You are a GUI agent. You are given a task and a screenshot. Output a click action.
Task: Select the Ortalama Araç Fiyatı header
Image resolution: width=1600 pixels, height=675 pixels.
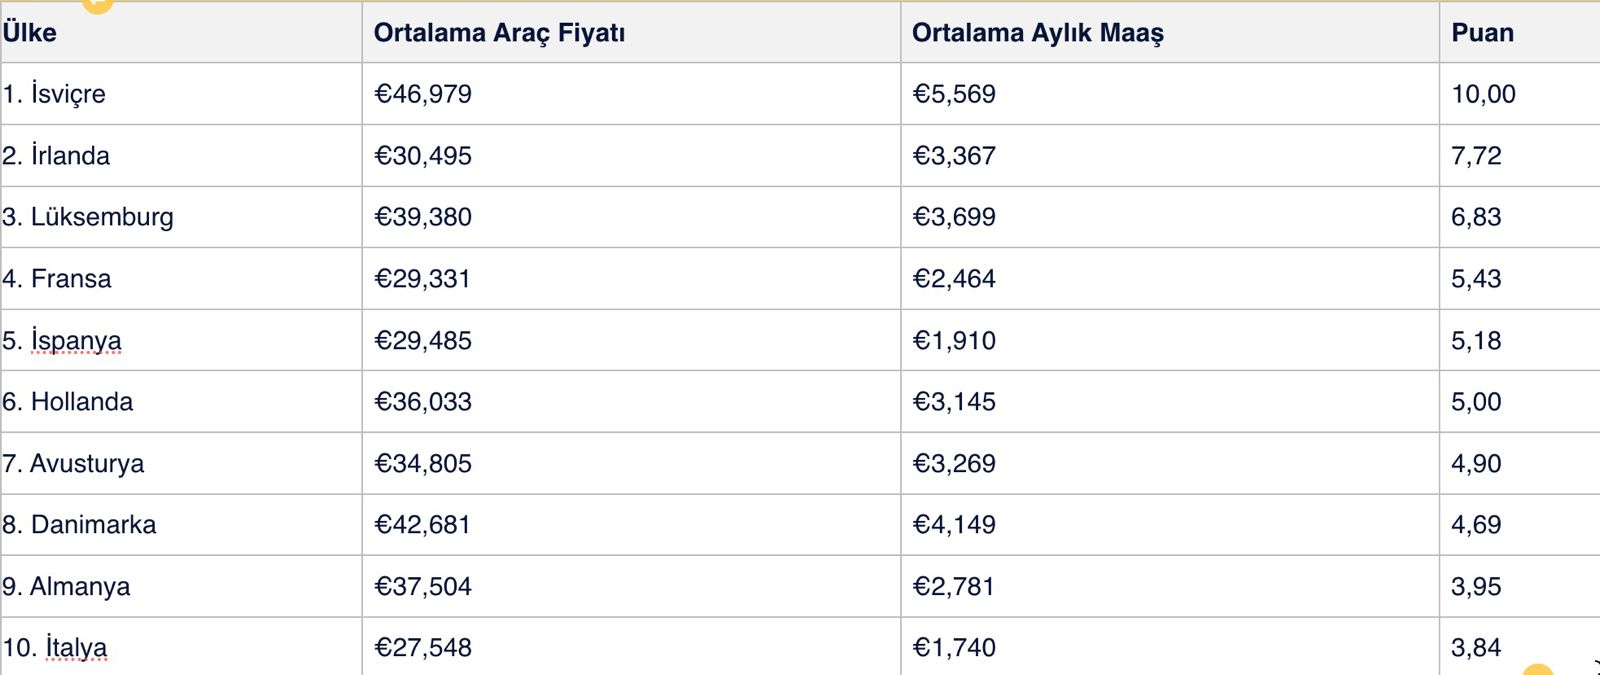[x=631, y=32]
